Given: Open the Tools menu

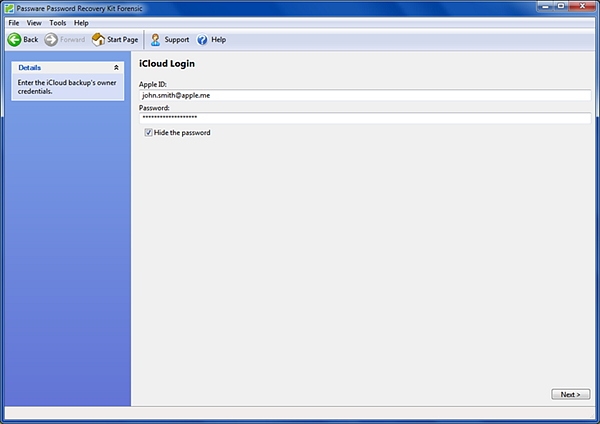Looking at the screenshot, I should point(57,23).
